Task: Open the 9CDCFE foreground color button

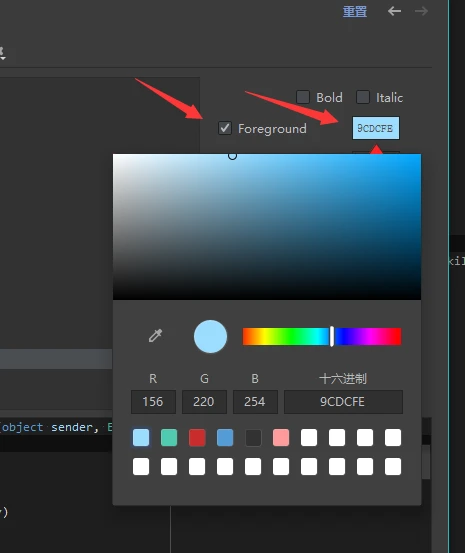Action: point(375,128)
